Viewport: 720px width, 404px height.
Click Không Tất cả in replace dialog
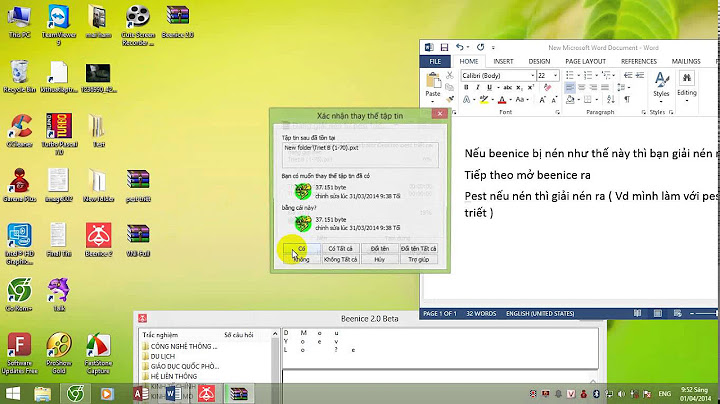click(340, 259)
